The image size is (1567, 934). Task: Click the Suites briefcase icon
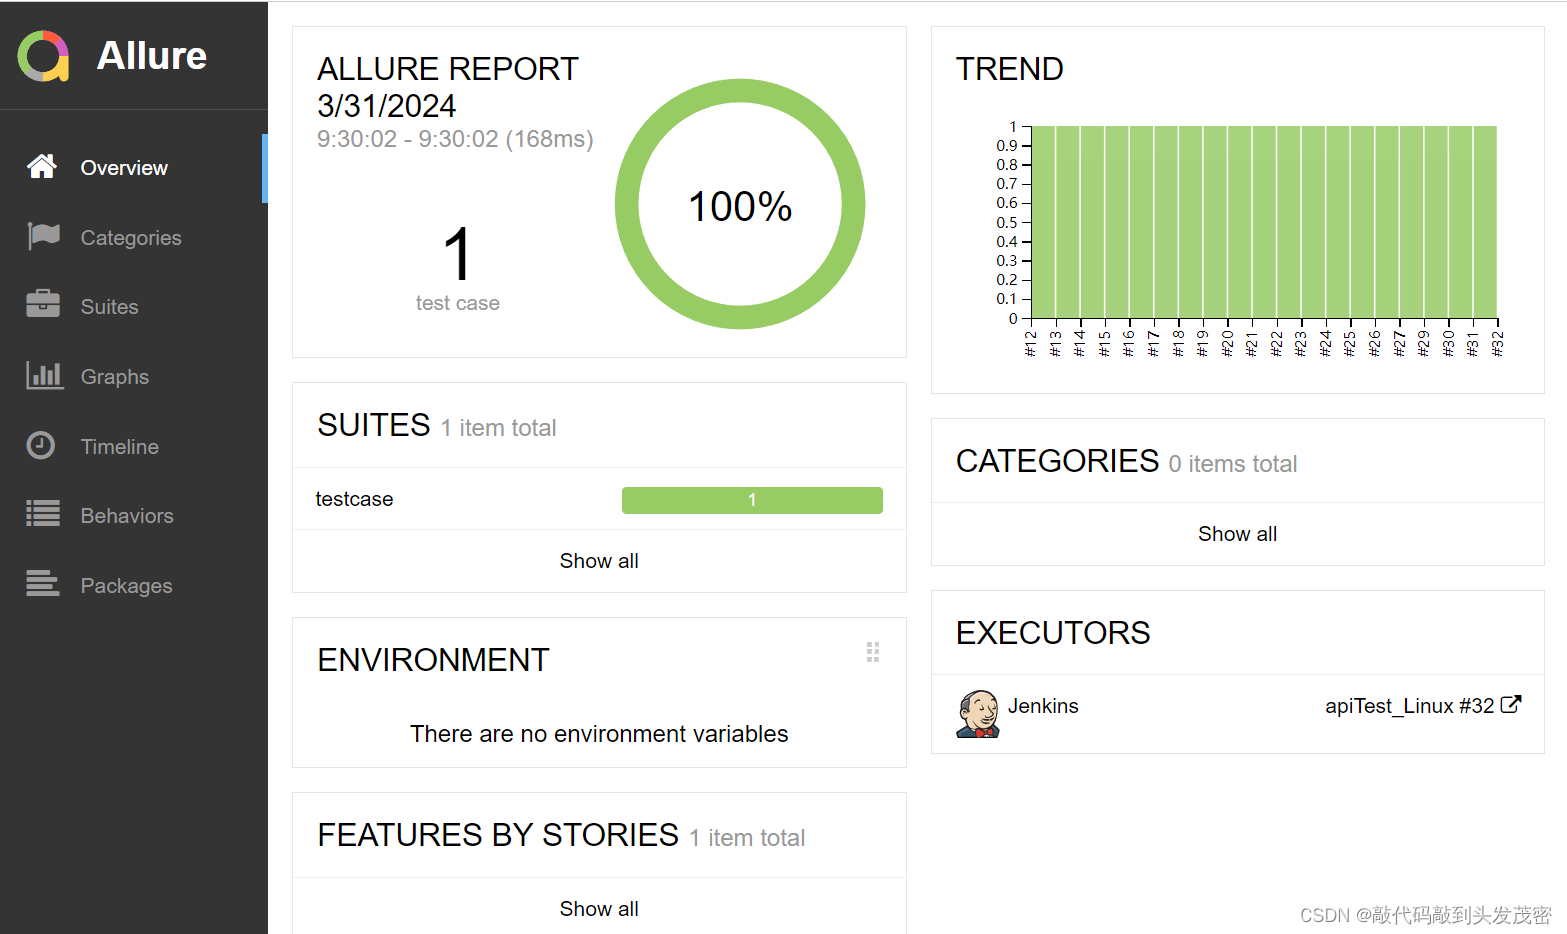point(43,304)
